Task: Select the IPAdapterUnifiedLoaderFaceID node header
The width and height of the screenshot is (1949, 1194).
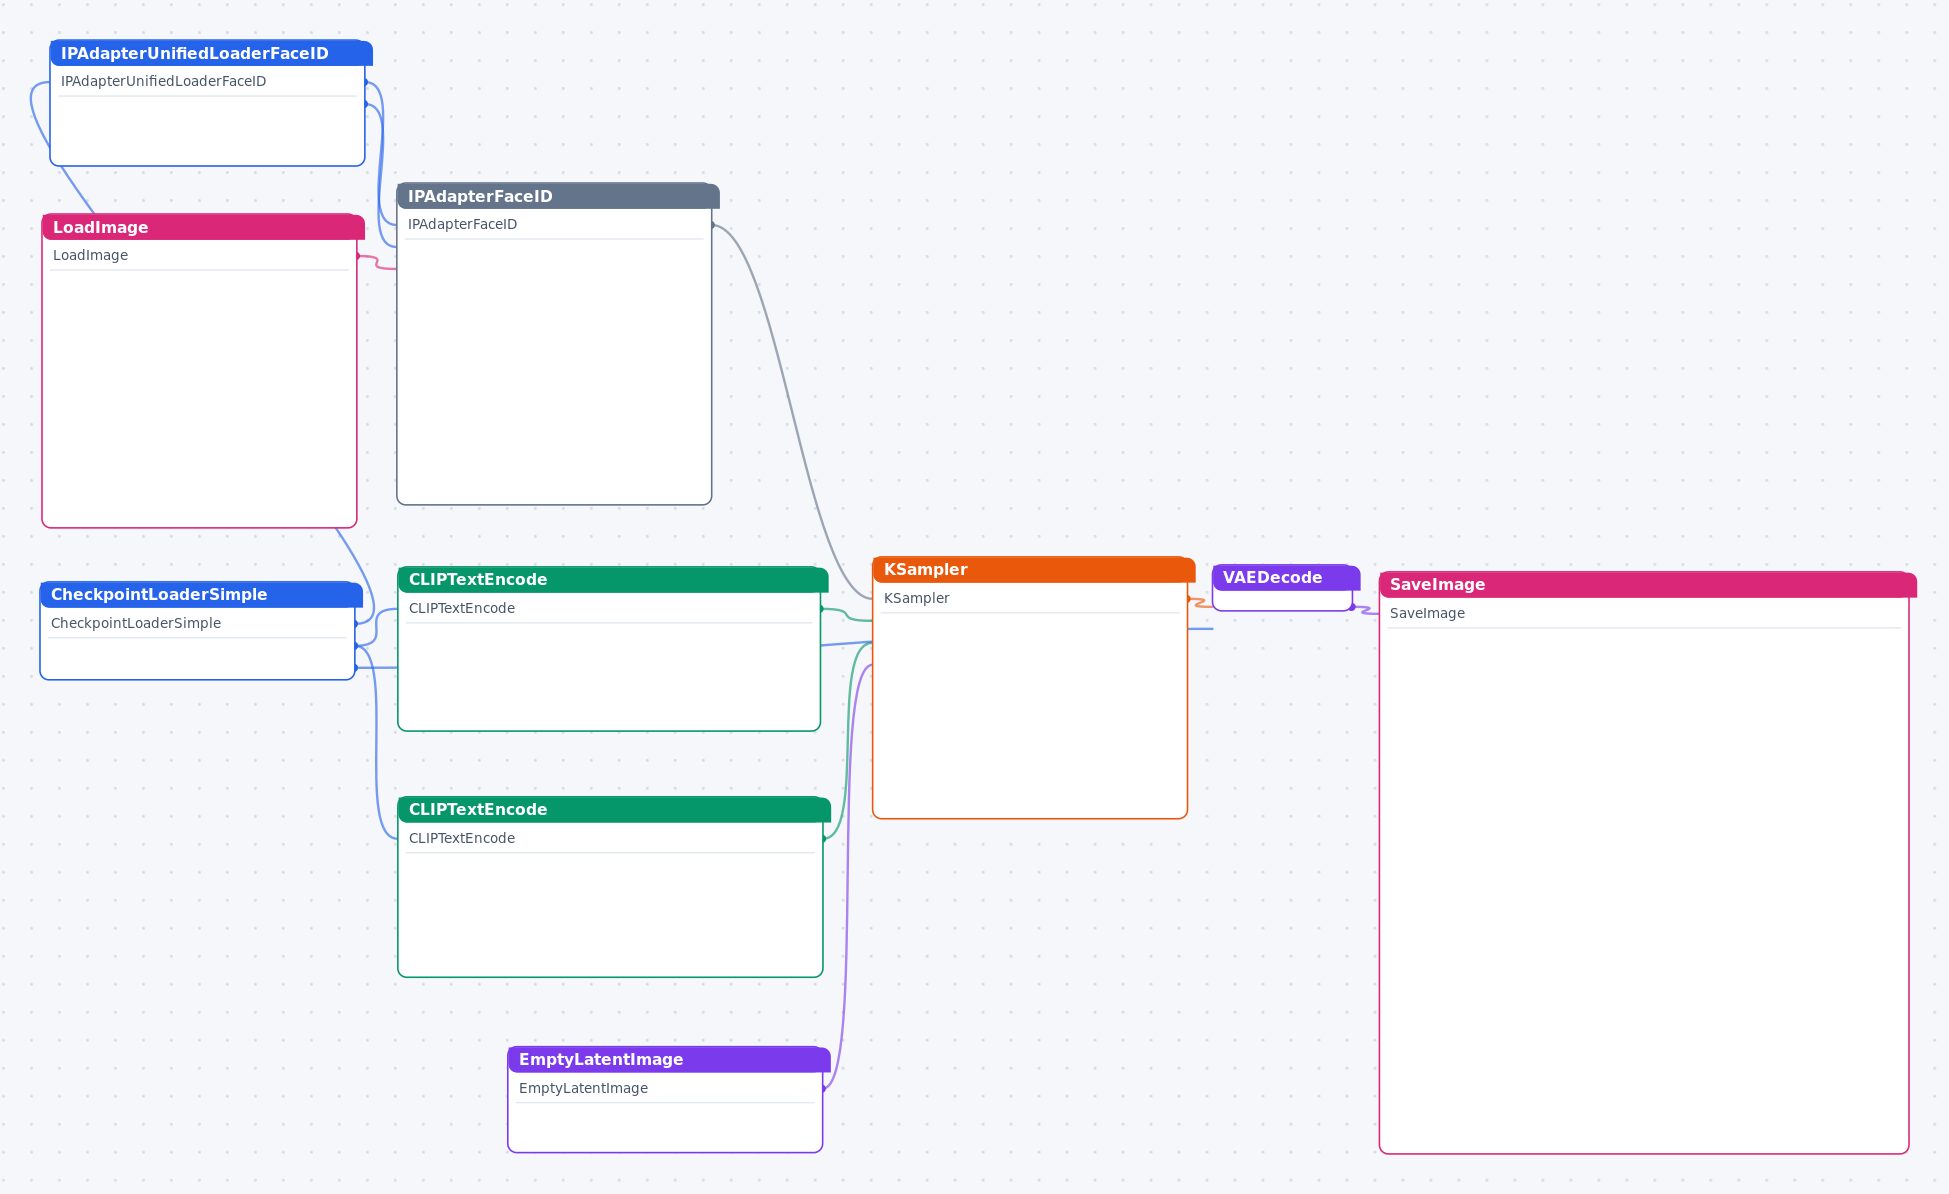Action: 211,53
